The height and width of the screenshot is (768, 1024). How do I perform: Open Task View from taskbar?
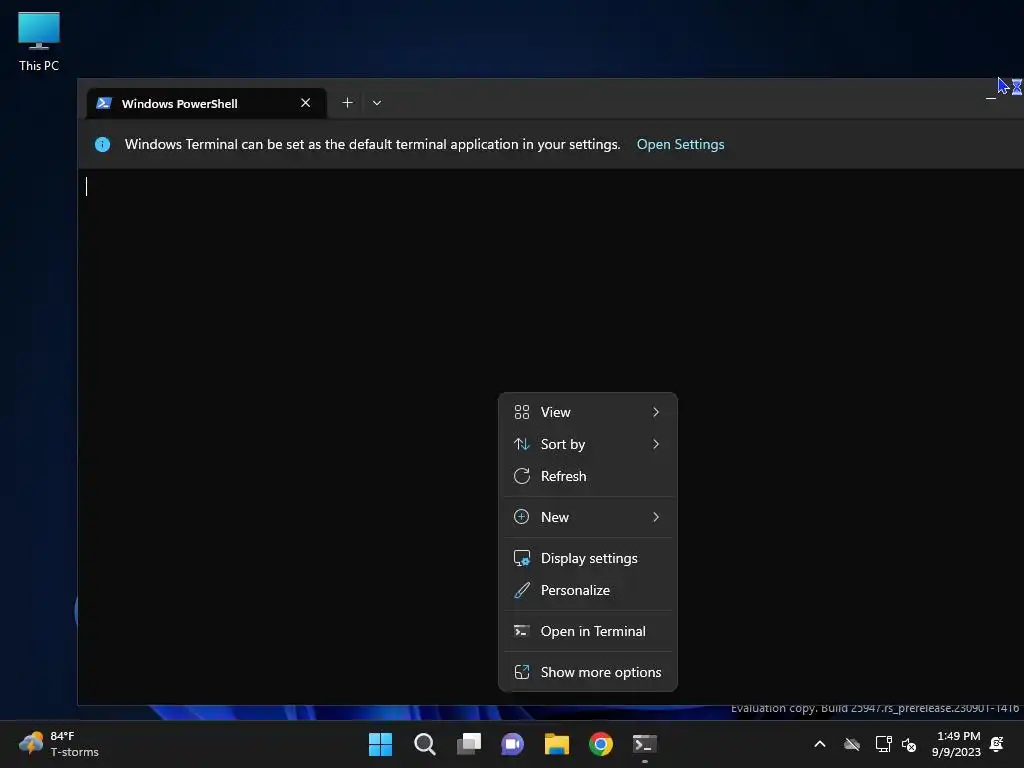[469, 744]
